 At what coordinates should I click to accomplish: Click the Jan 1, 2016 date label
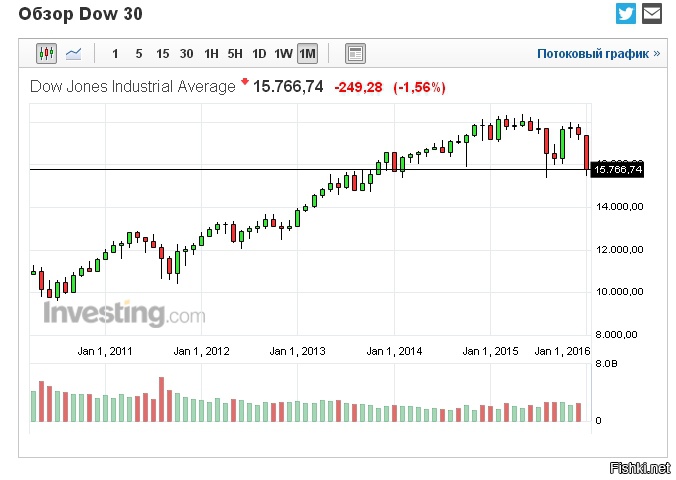pos(562,351)
